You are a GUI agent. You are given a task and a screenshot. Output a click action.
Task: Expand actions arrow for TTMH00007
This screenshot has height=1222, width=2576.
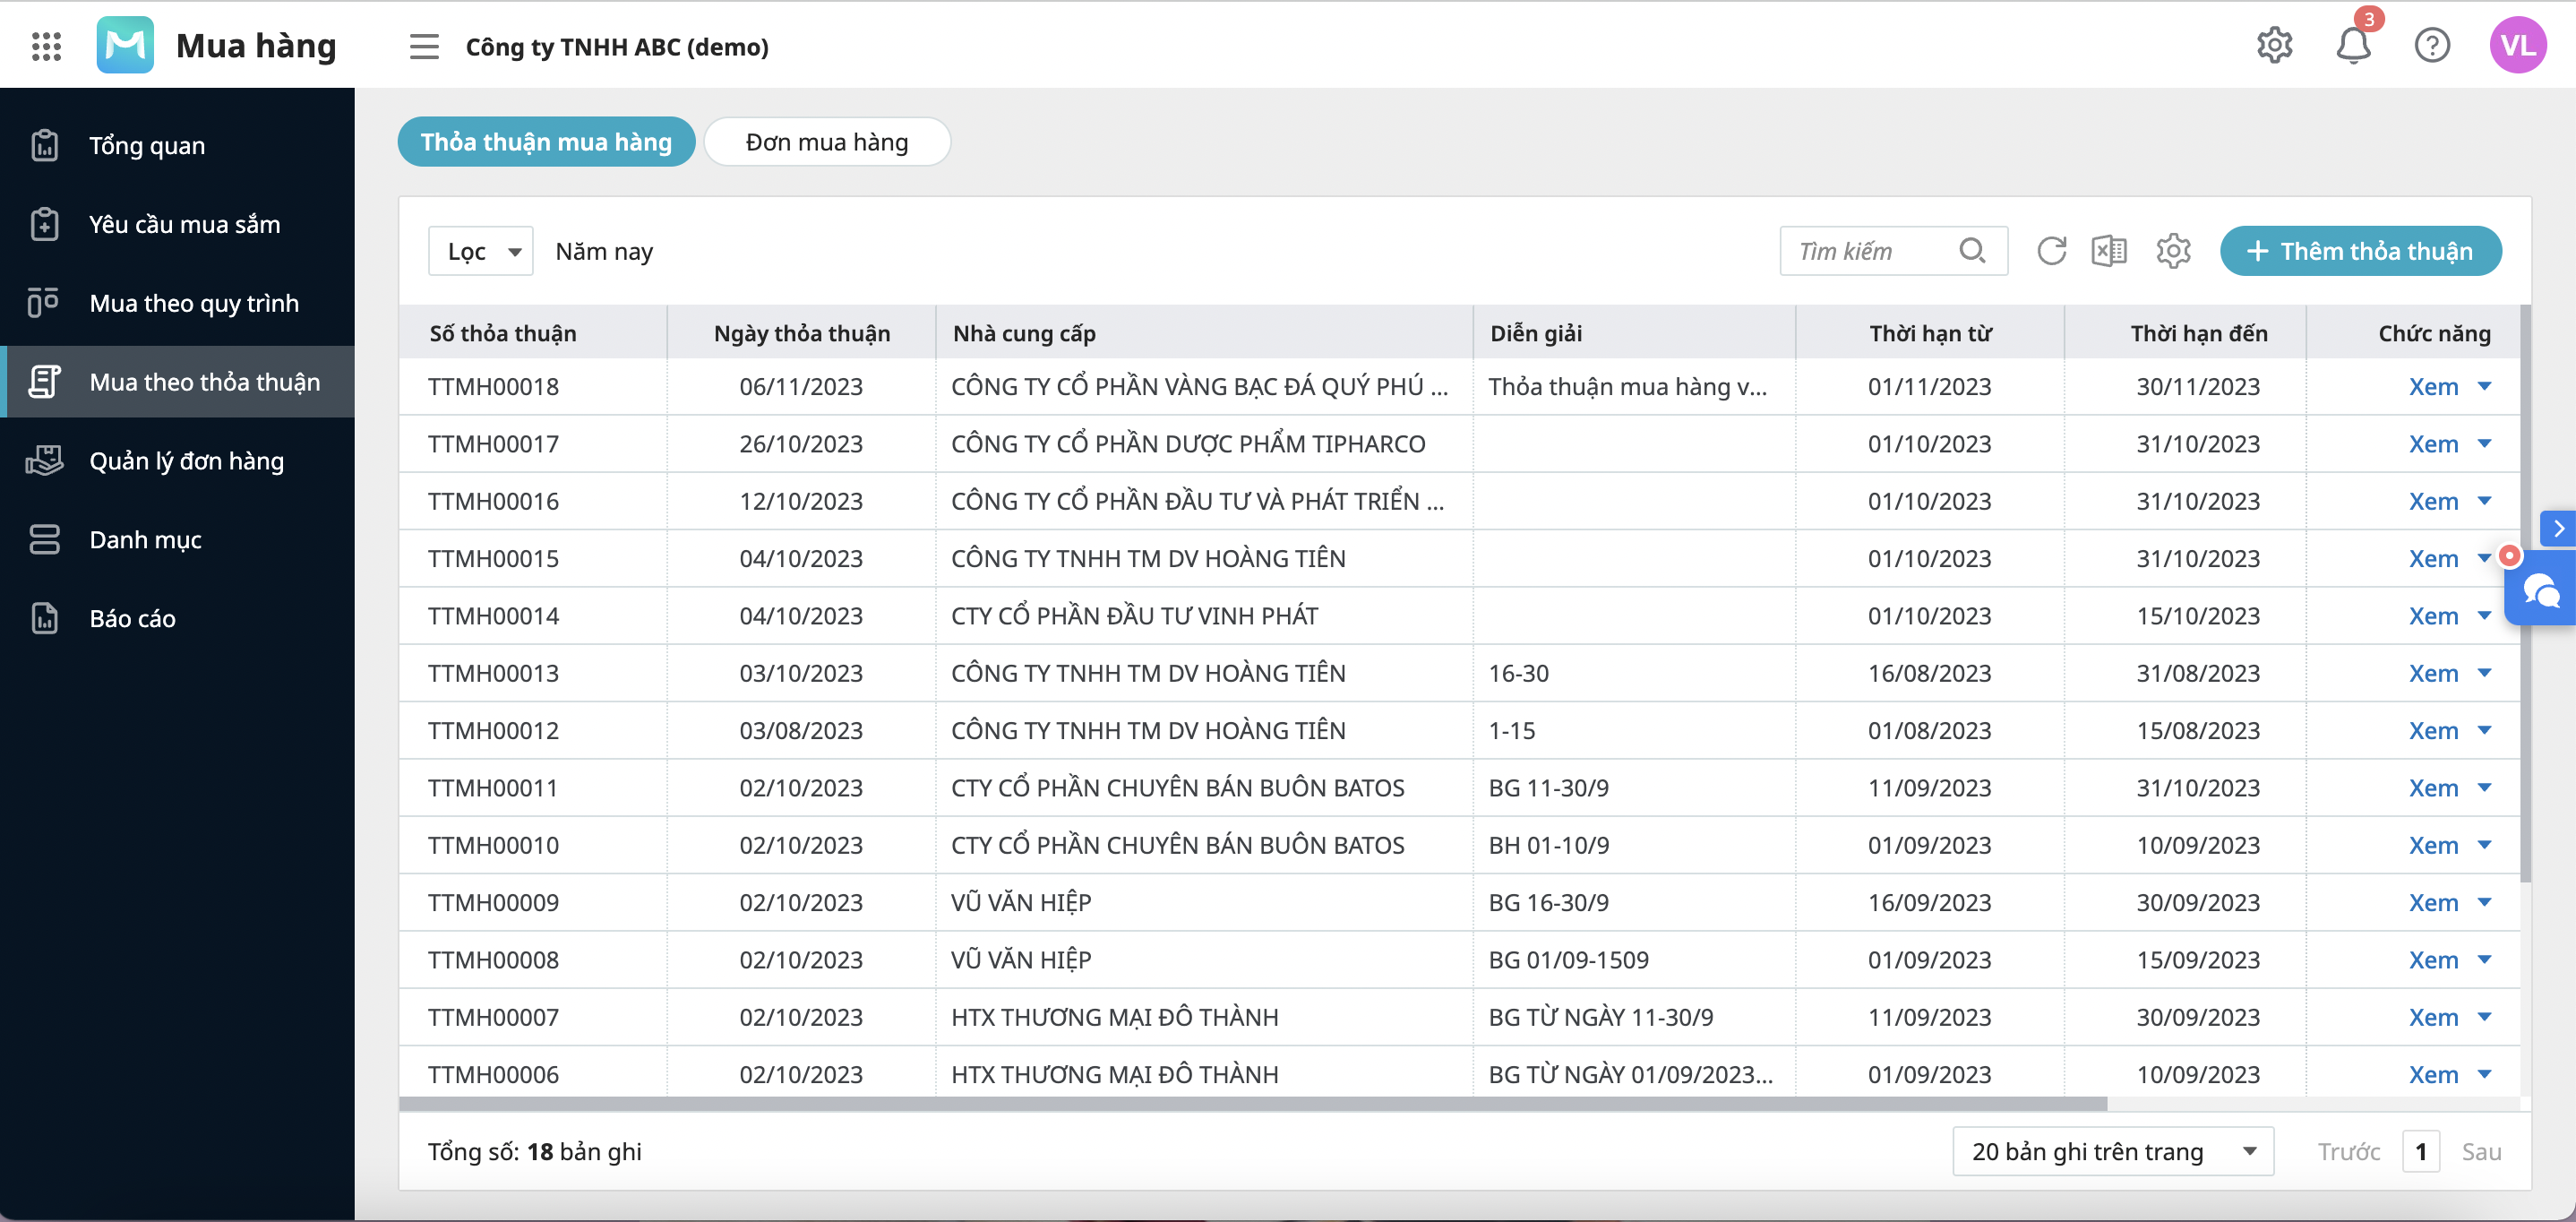pyautogui.click(x=2484, y=1017)
